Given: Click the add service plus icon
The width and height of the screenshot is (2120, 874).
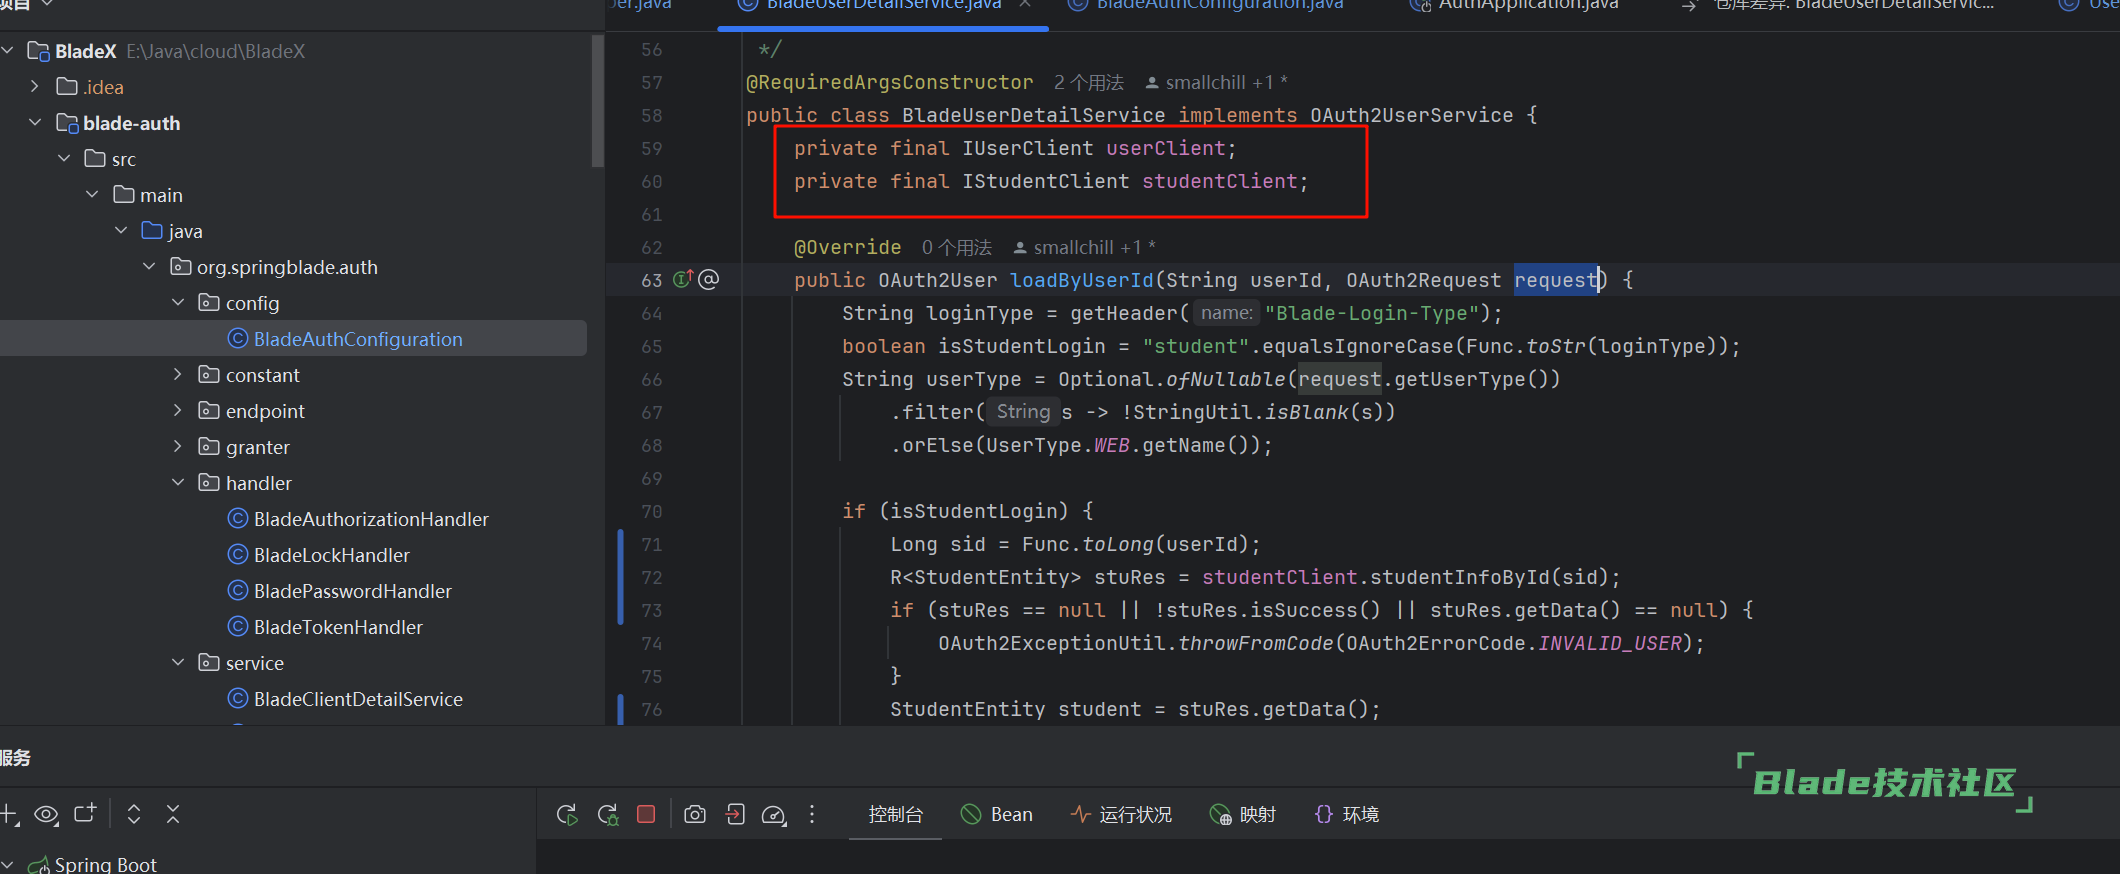Looking at the screenshot, I should (9, 814).
